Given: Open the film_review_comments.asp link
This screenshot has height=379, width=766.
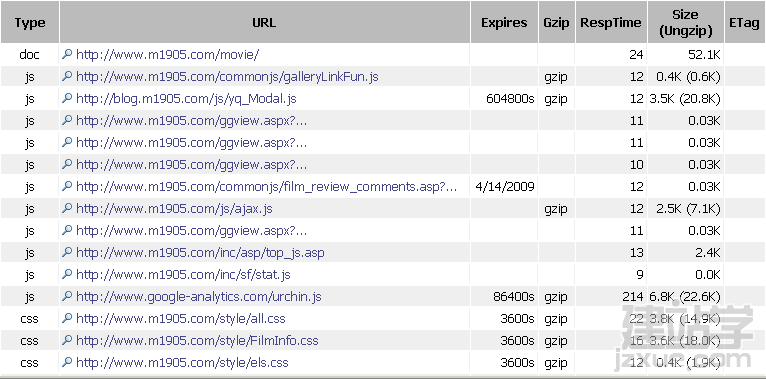Looking at the screenshot, I should click(x=267, y=187).
